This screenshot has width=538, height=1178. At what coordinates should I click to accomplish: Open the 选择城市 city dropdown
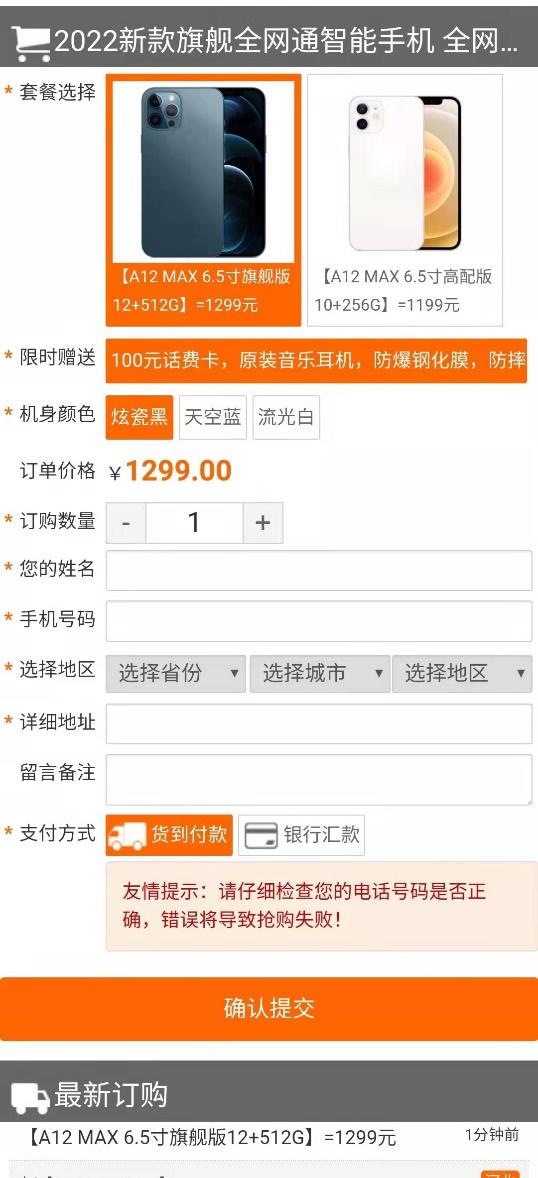[x=319, y=673]
